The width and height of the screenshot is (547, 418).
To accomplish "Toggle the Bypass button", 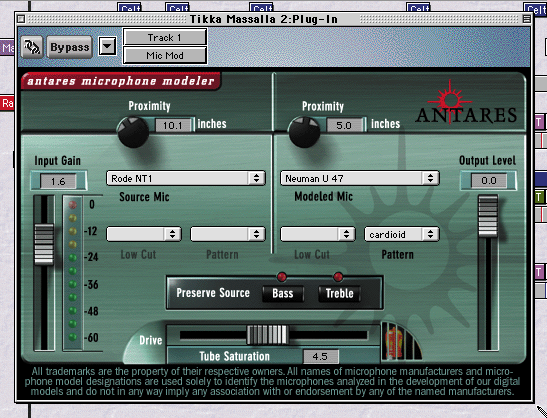I will coord(69,47).
